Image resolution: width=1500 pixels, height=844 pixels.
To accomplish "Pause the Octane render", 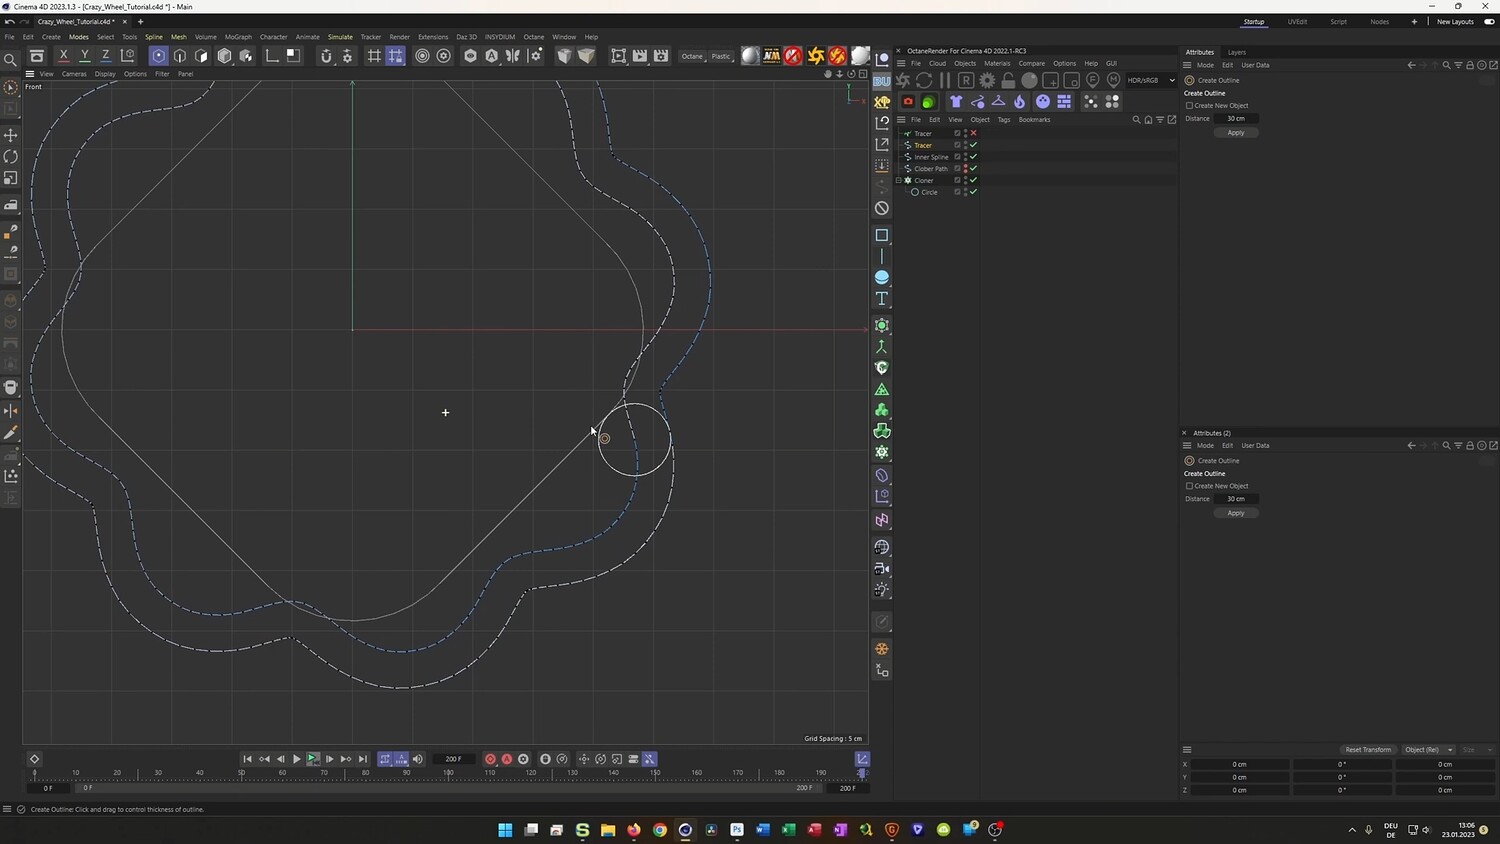I will point(945,80).
